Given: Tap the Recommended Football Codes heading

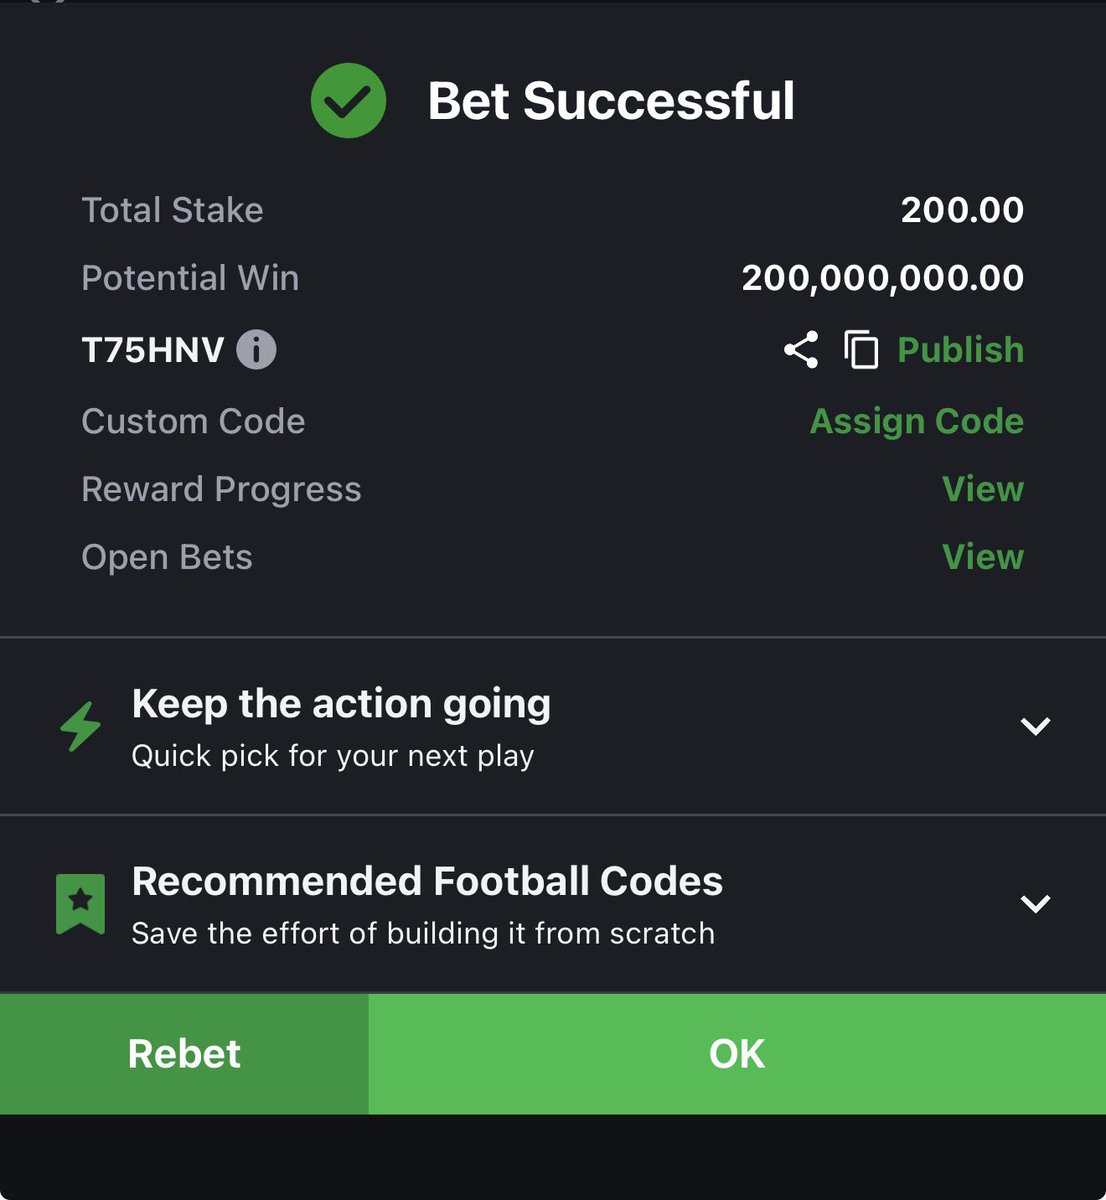Looking at the screenshot, I should pos(427,881).
